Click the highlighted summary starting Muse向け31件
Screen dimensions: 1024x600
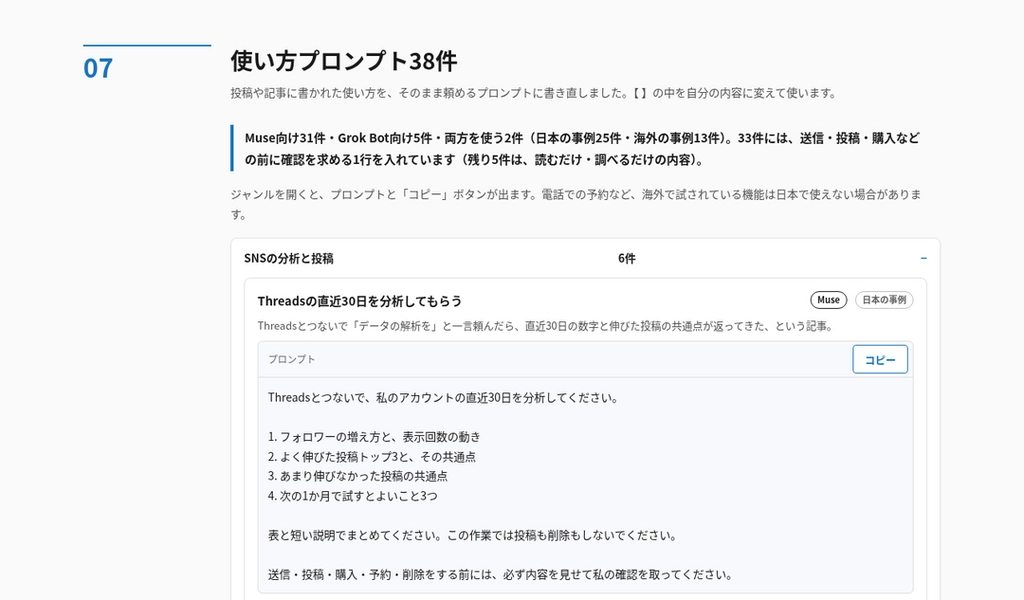coord(582,149)
